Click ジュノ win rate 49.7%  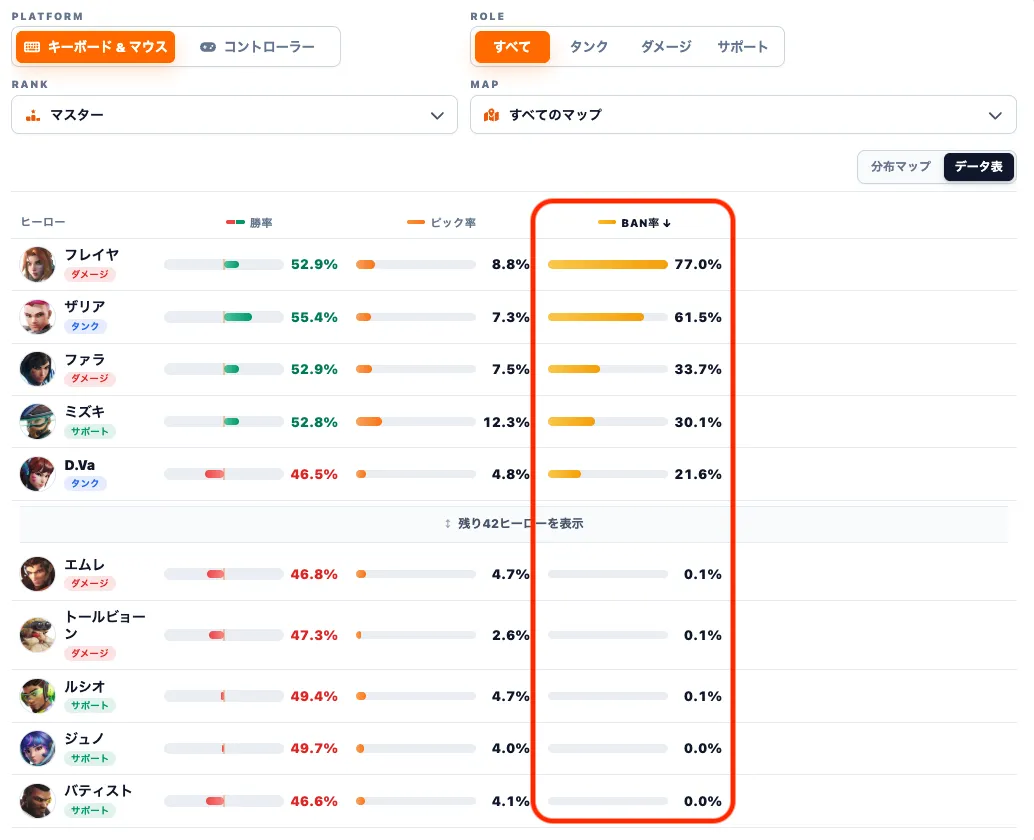(x=314, y=748)
